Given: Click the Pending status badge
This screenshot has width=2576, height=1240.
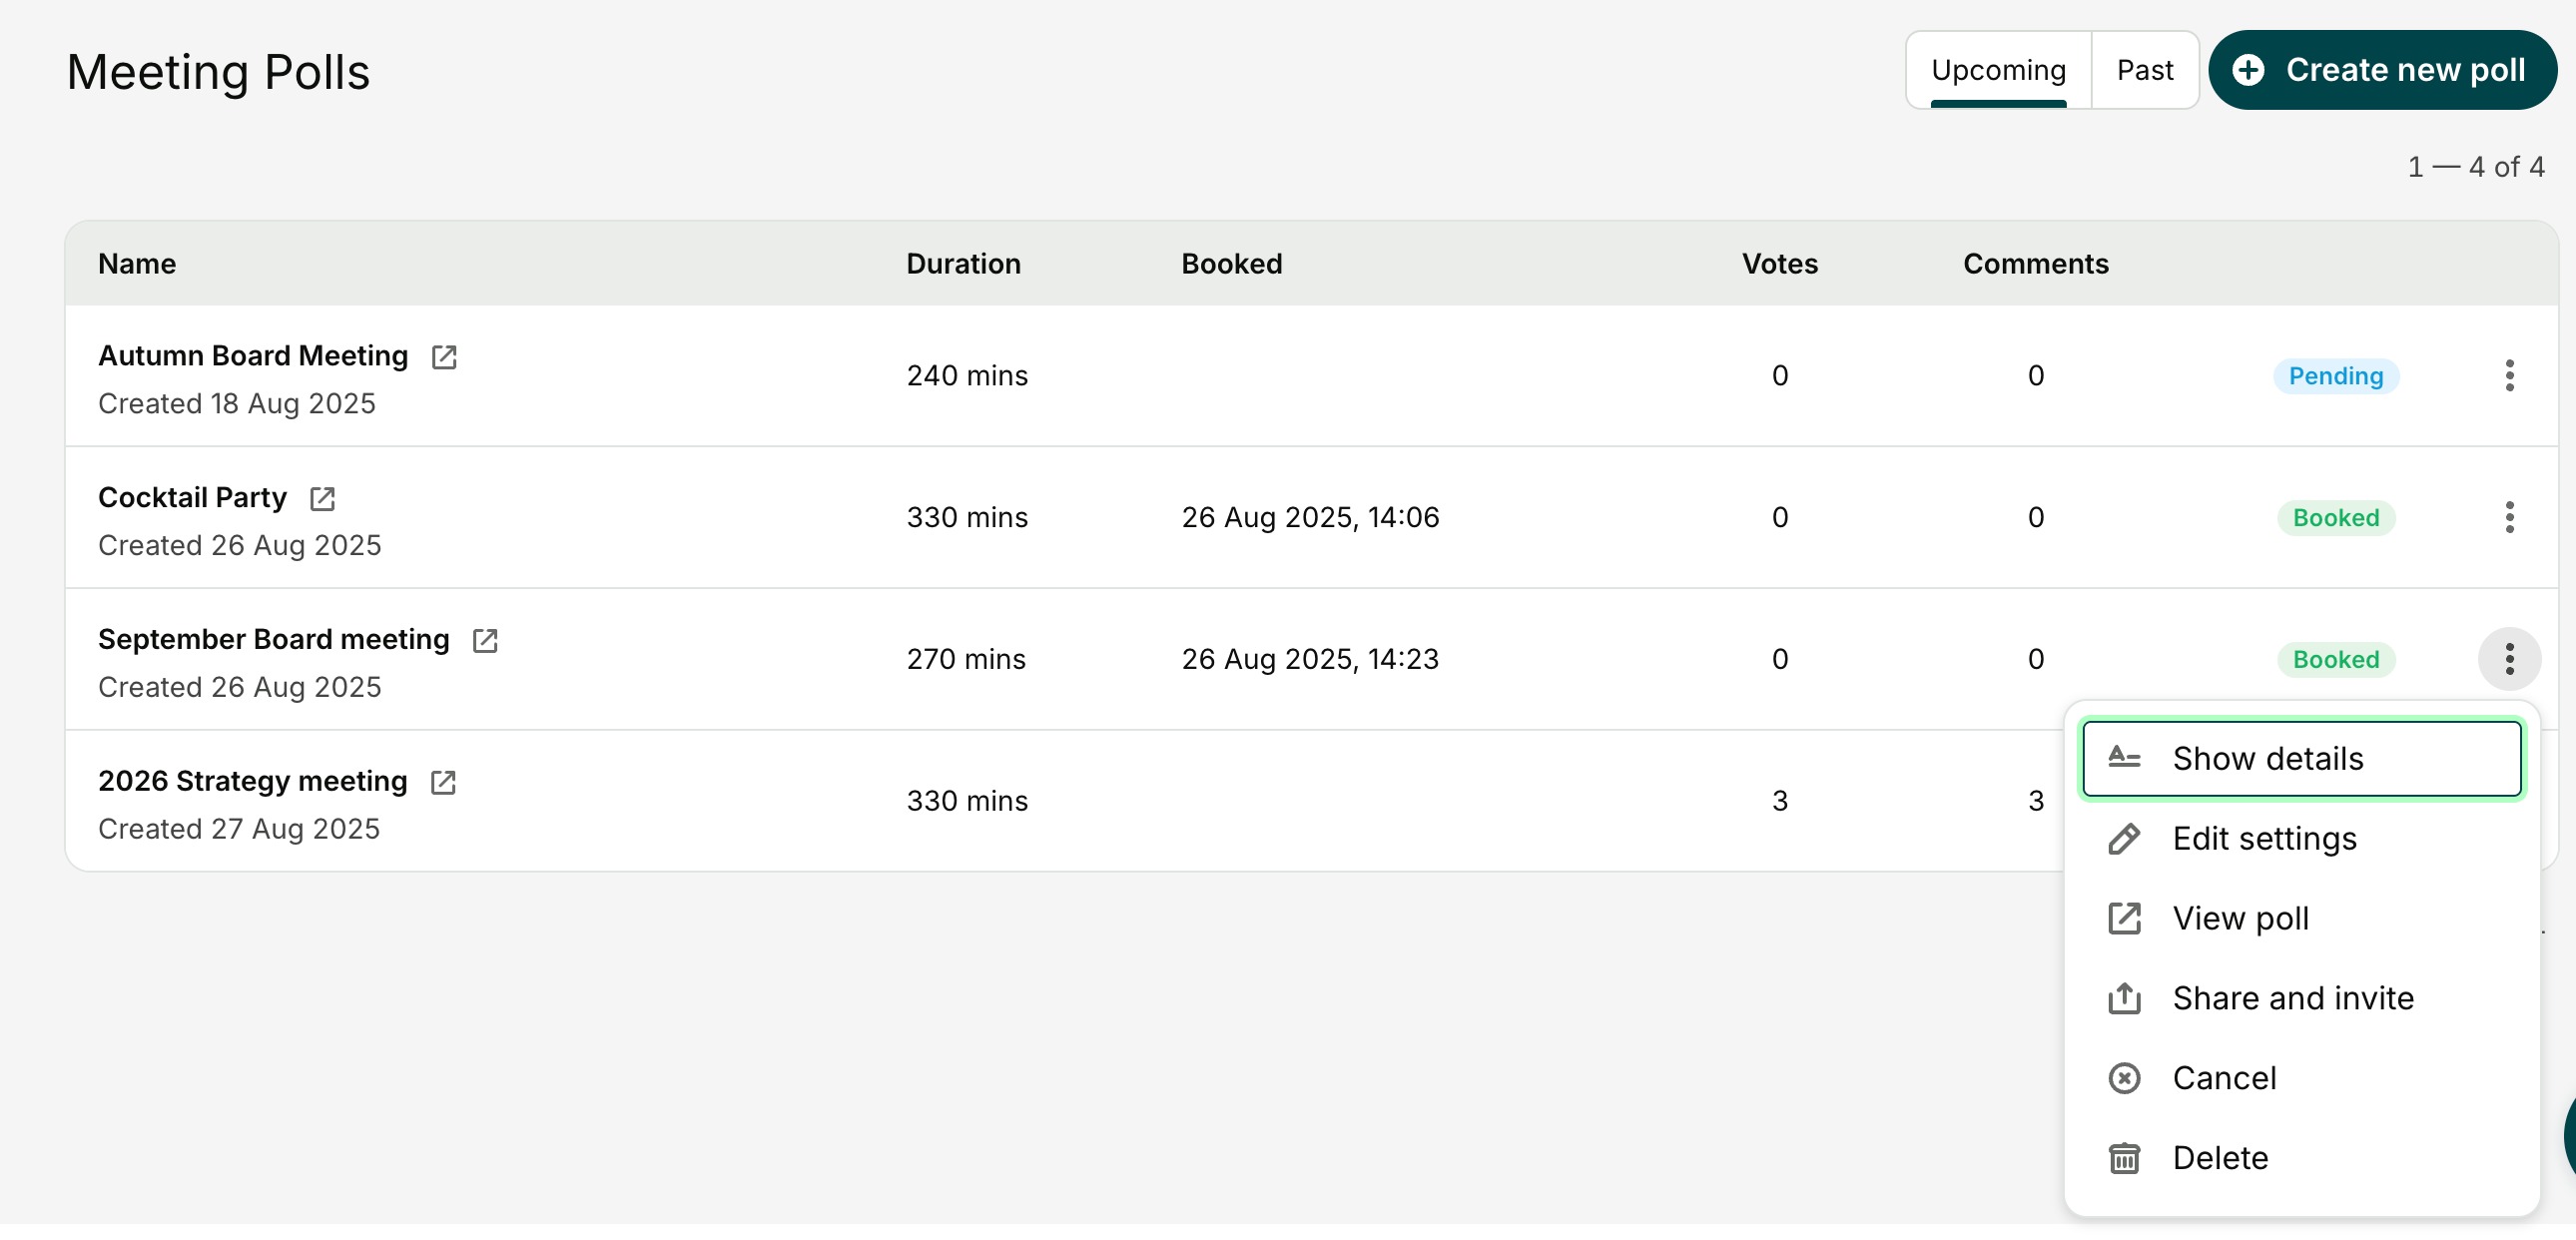Looking at the screenshot, I should [2335, 377].
